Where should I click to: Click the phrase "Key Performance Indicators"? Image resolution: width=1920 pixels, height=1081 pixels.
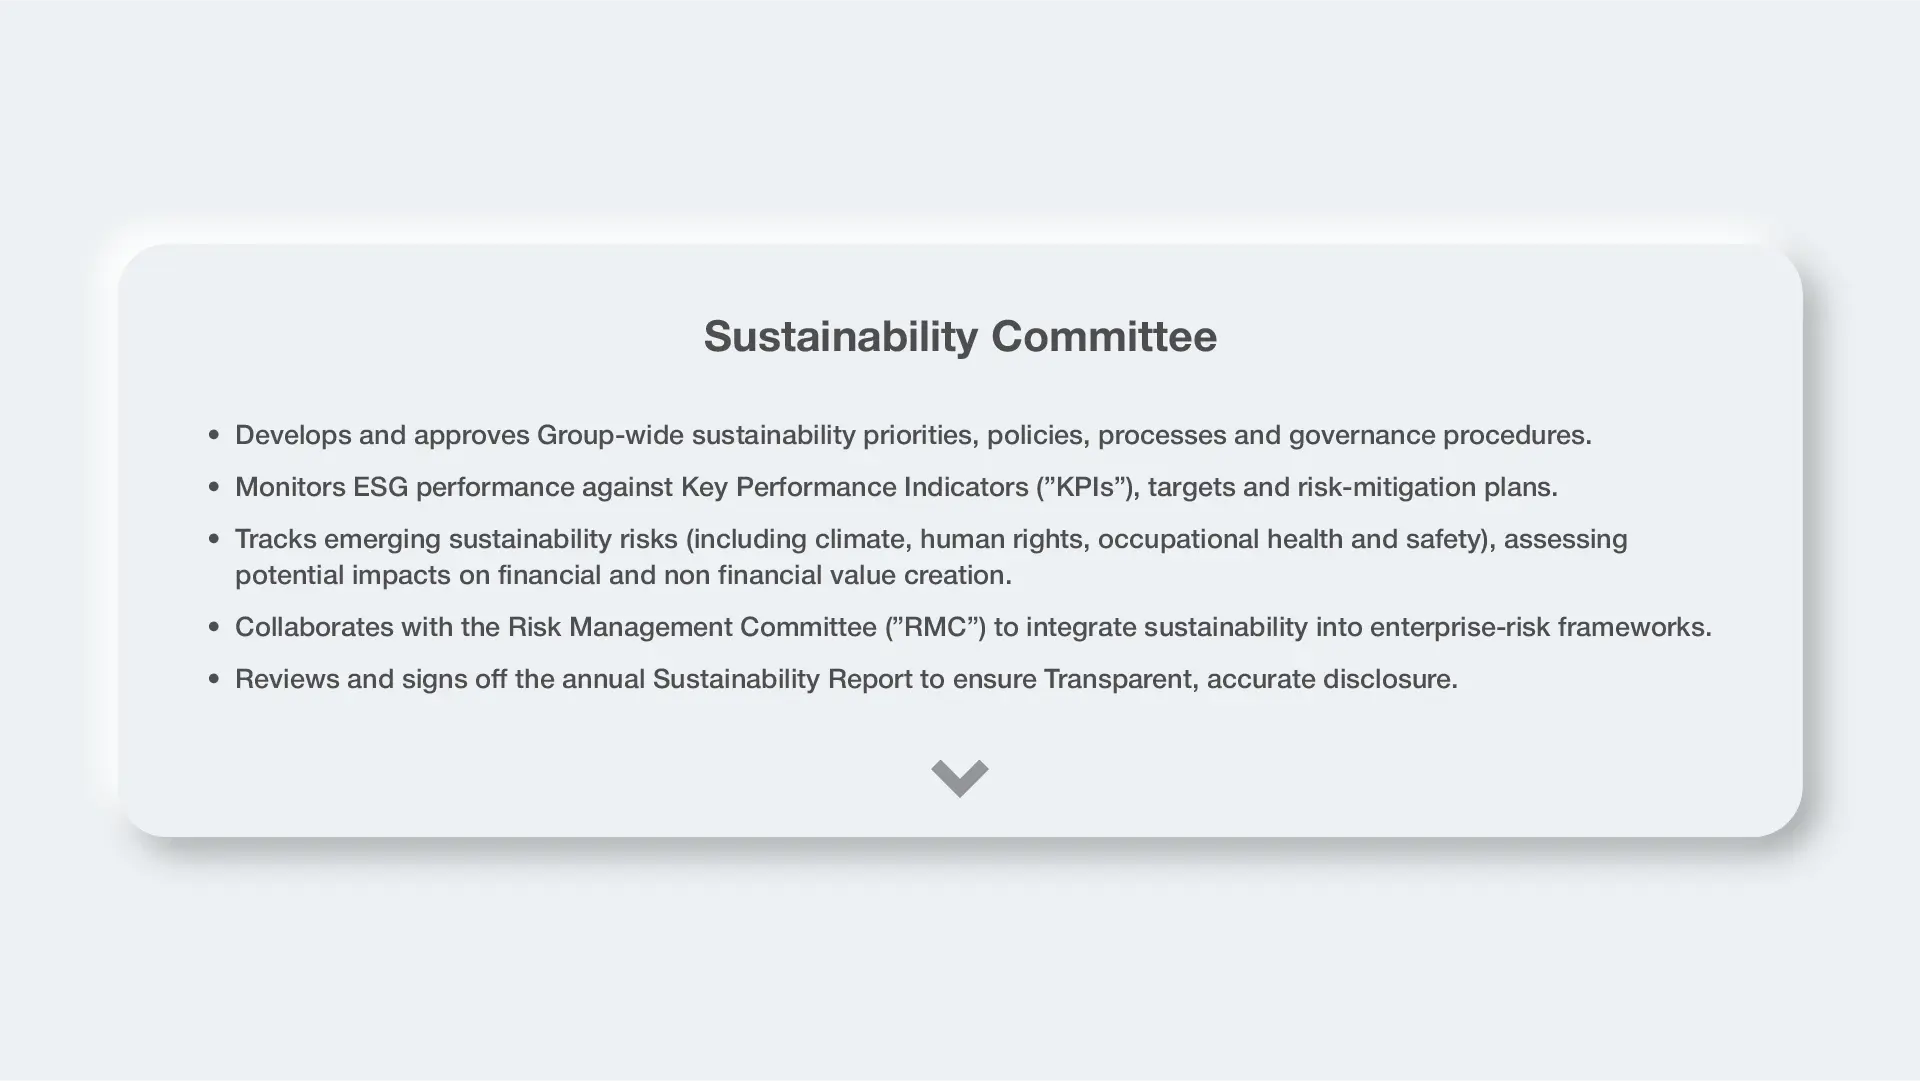[854, 487]
